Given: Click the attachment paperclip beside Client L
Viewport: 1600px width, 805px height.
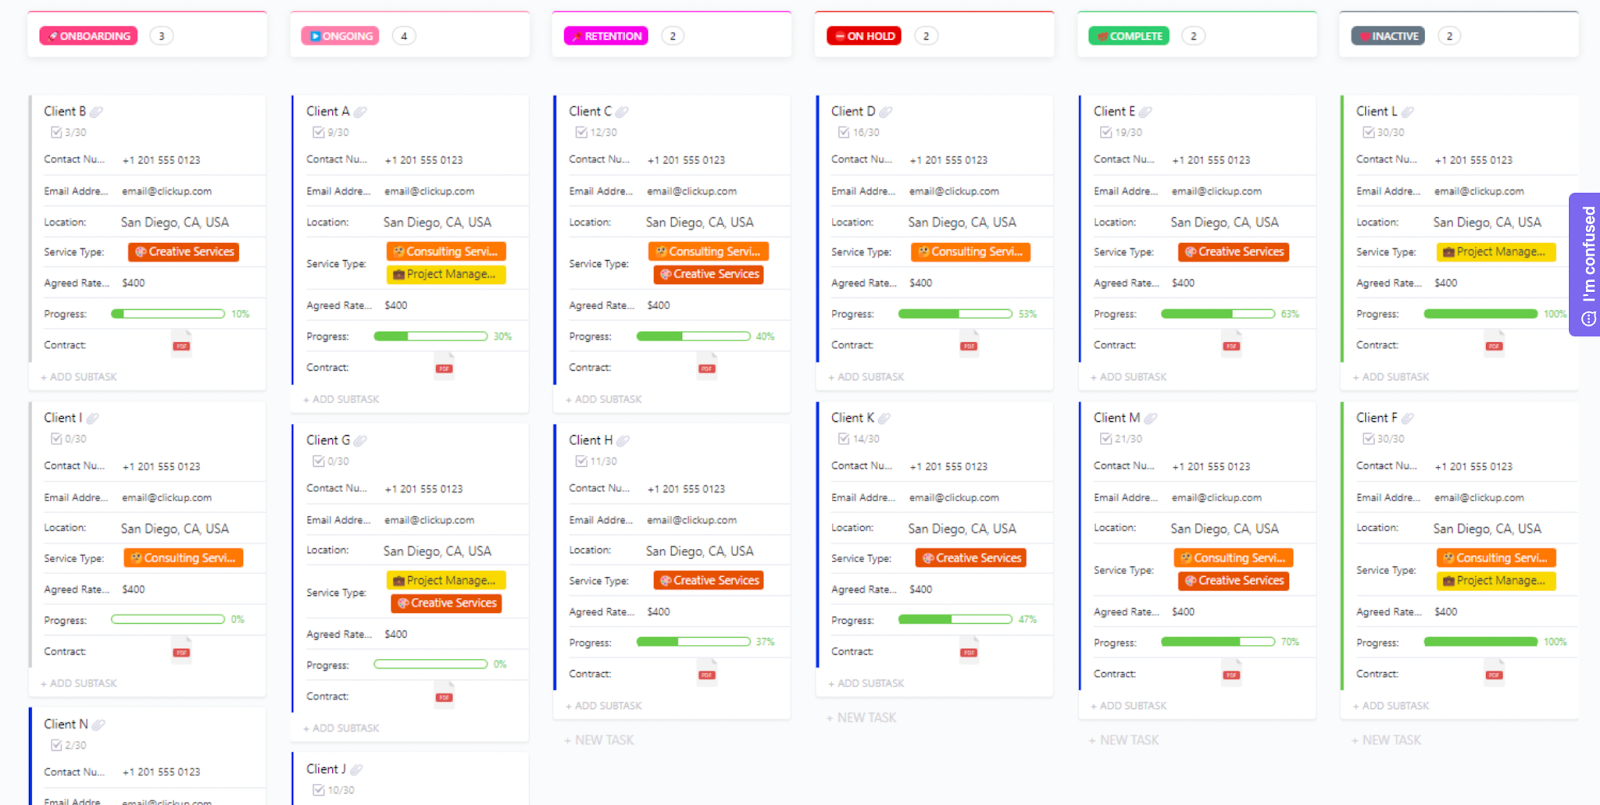Looking at the screenshot, I should [1408, 112].
